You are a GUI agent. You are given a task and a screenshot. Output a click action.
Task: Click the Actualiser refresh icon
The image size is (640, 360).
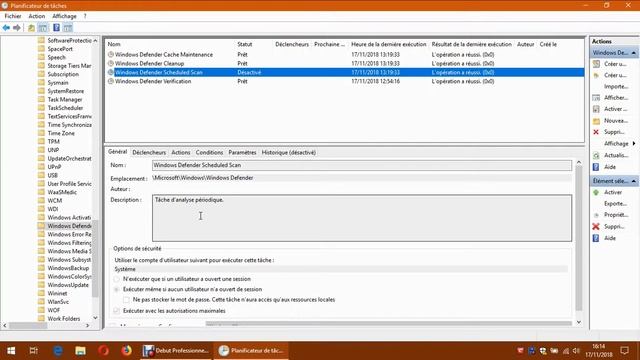coord(596,156)
